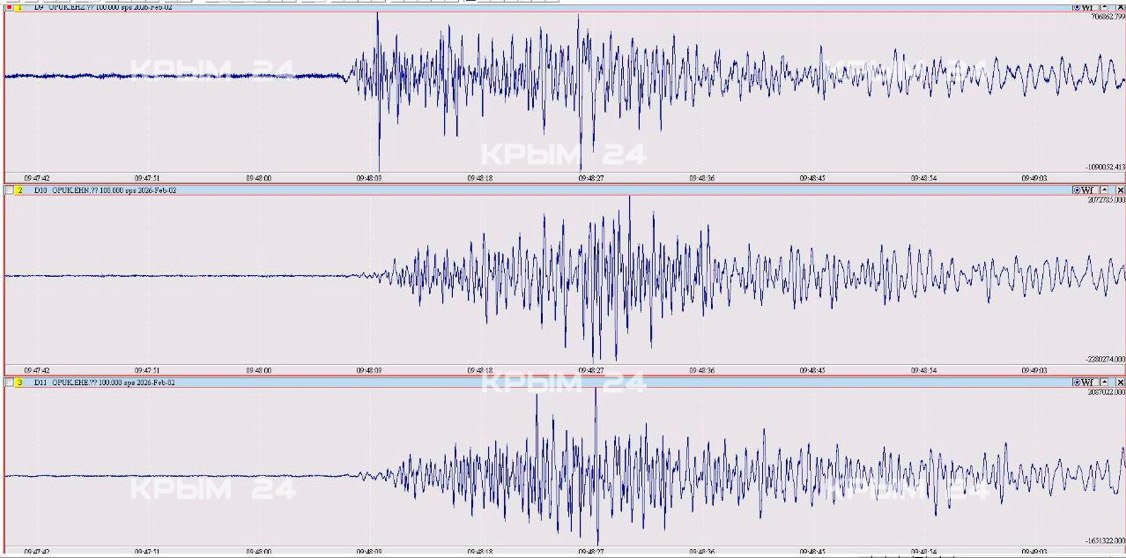
Task: Tick the checkbox for trace 2 OPUK.EHN
Action: [8, 189]
